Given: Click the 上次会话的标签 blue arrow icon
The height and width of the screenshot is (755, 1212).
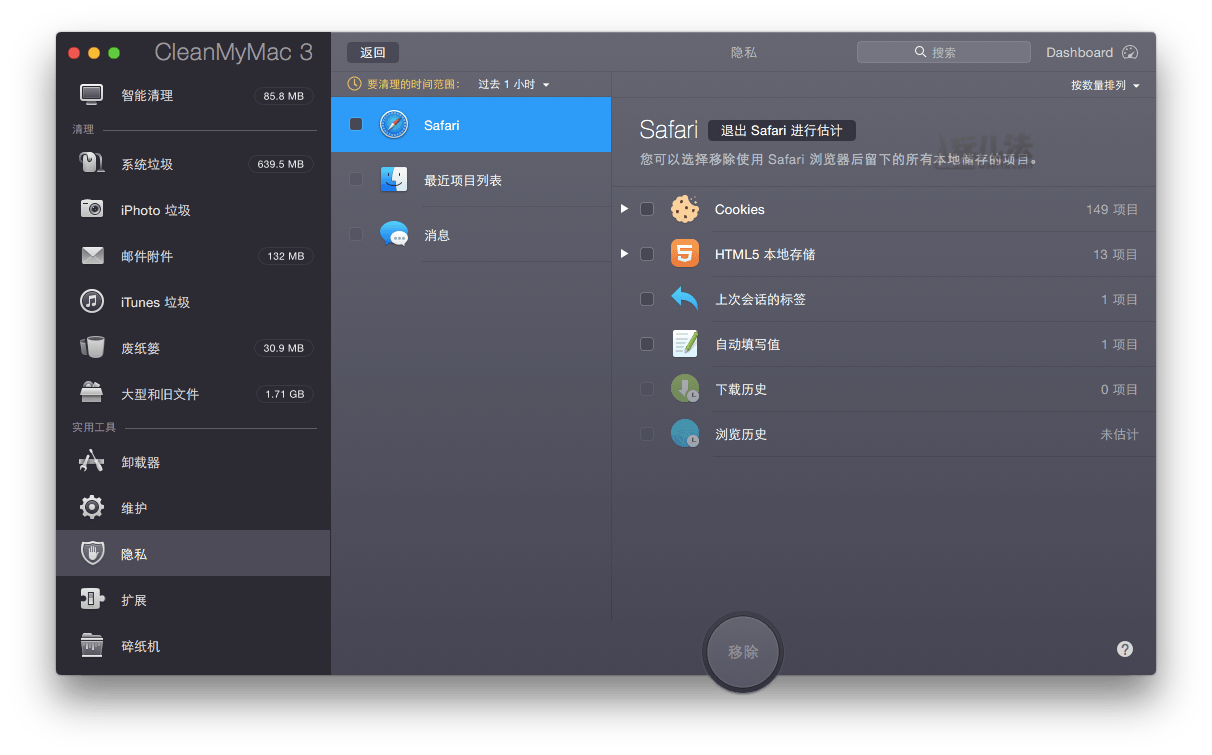Looking at the screenshot, I should [685, 299].
